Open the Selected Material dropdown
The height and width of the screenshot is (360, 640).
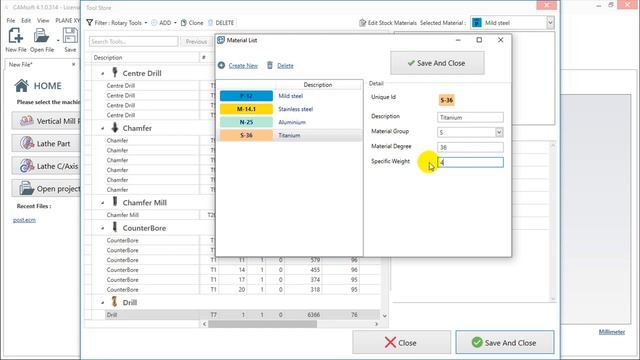[x=550, y=23]
